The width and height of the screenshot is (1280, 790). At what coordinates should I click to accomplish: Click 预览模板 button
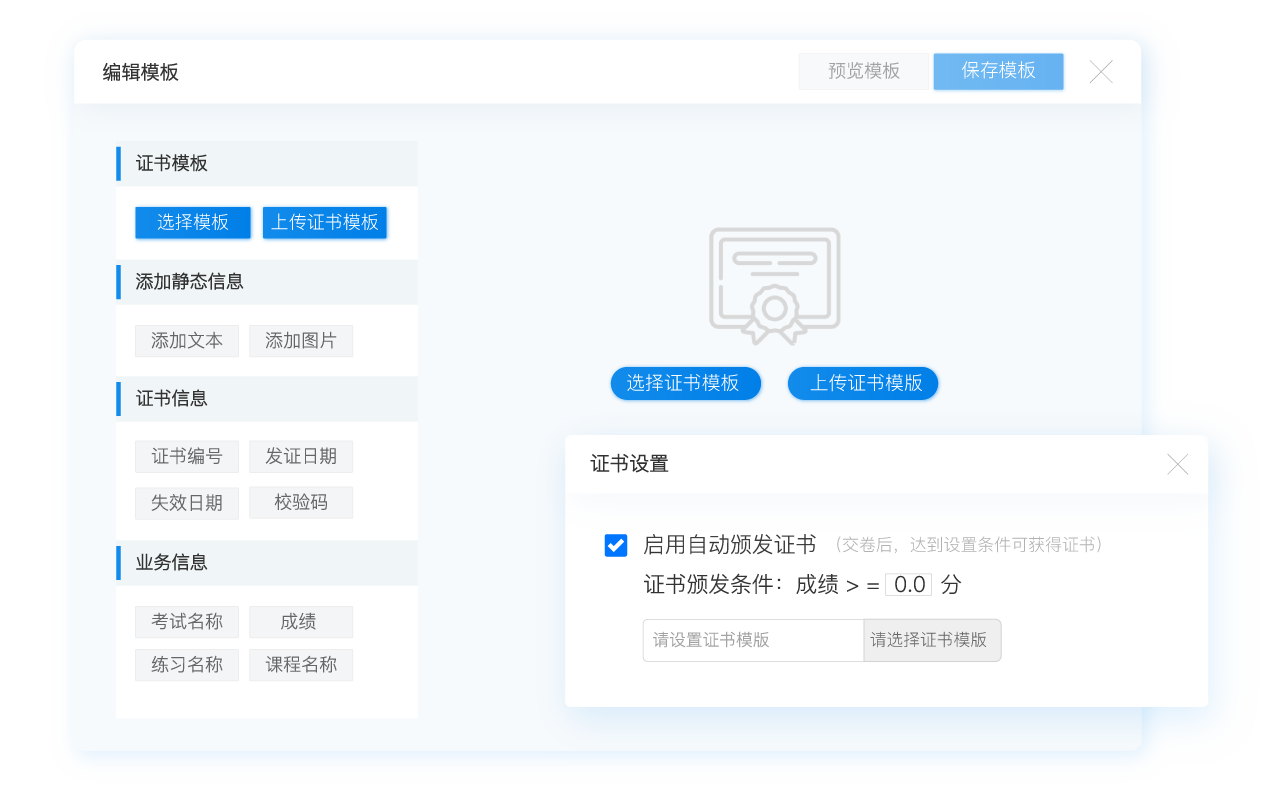click(x=864, y=71)
